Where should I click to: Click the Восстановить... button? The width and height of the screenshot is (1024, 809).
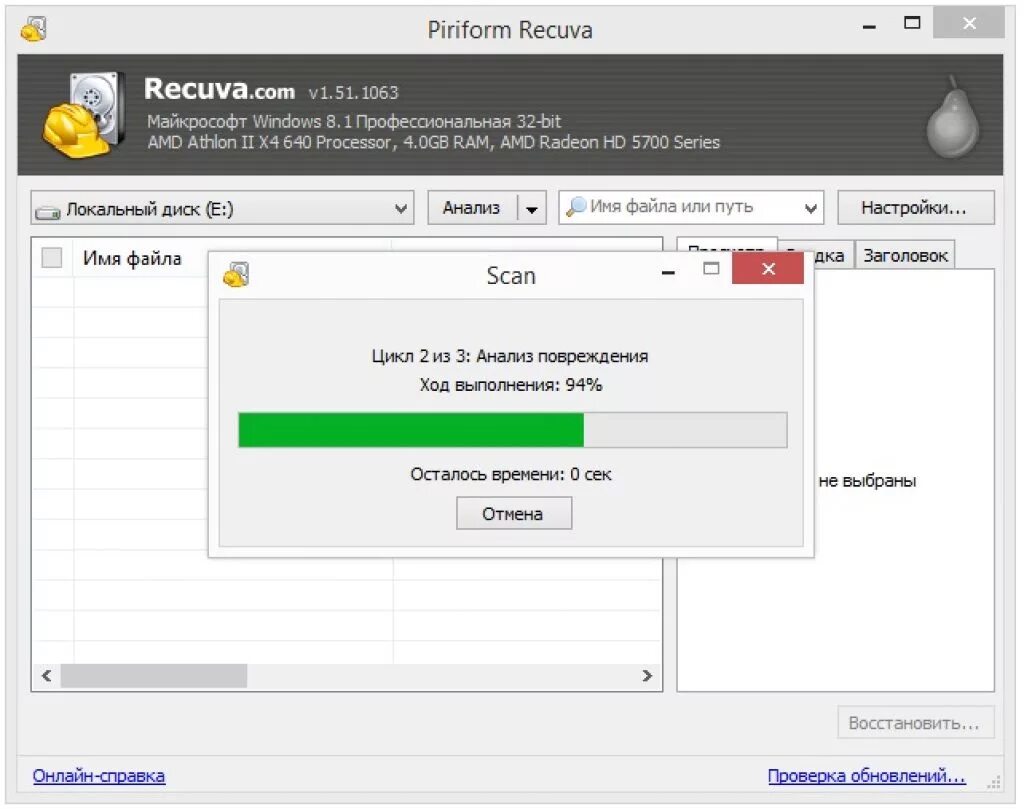[916, 723]
